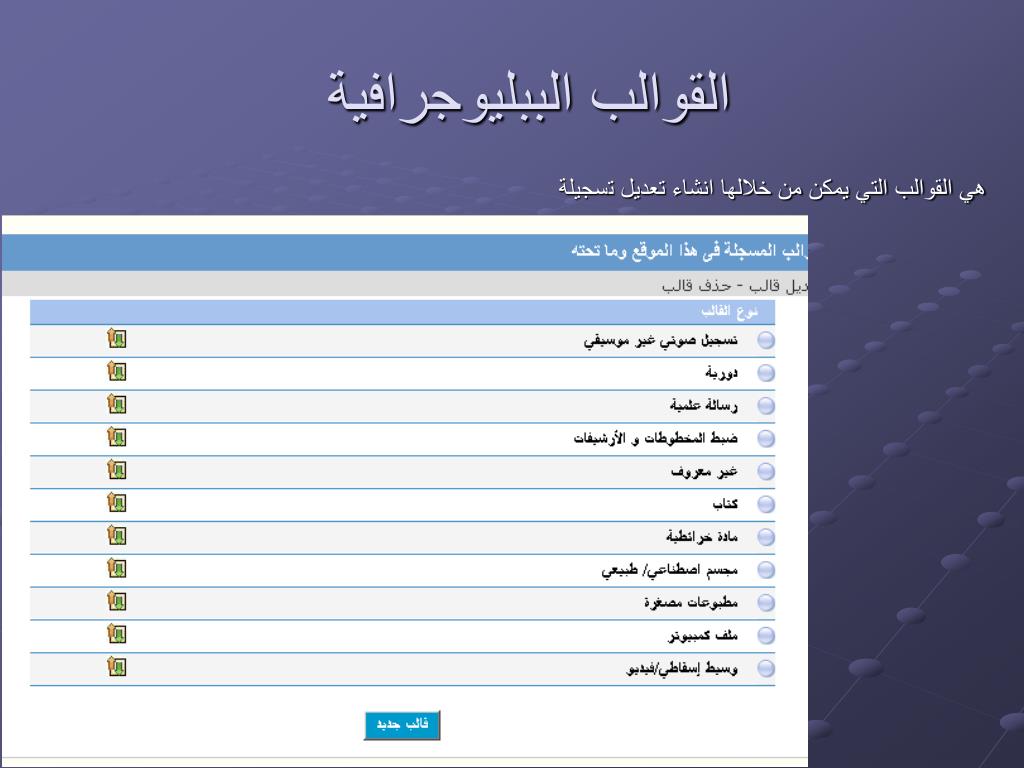This screenshot has height=768, width=1024.
Task: Click the text غير معروف
Action: pos(705,472)
